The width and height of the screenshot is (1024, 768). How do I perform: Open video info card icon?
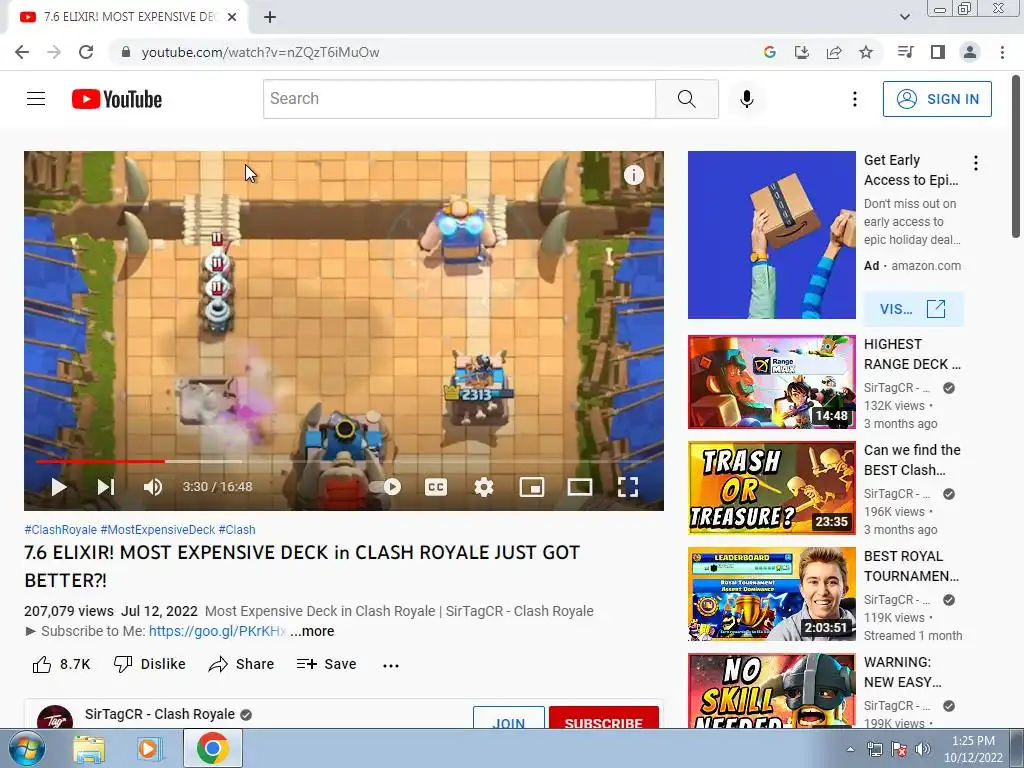[x=633, y=175]
